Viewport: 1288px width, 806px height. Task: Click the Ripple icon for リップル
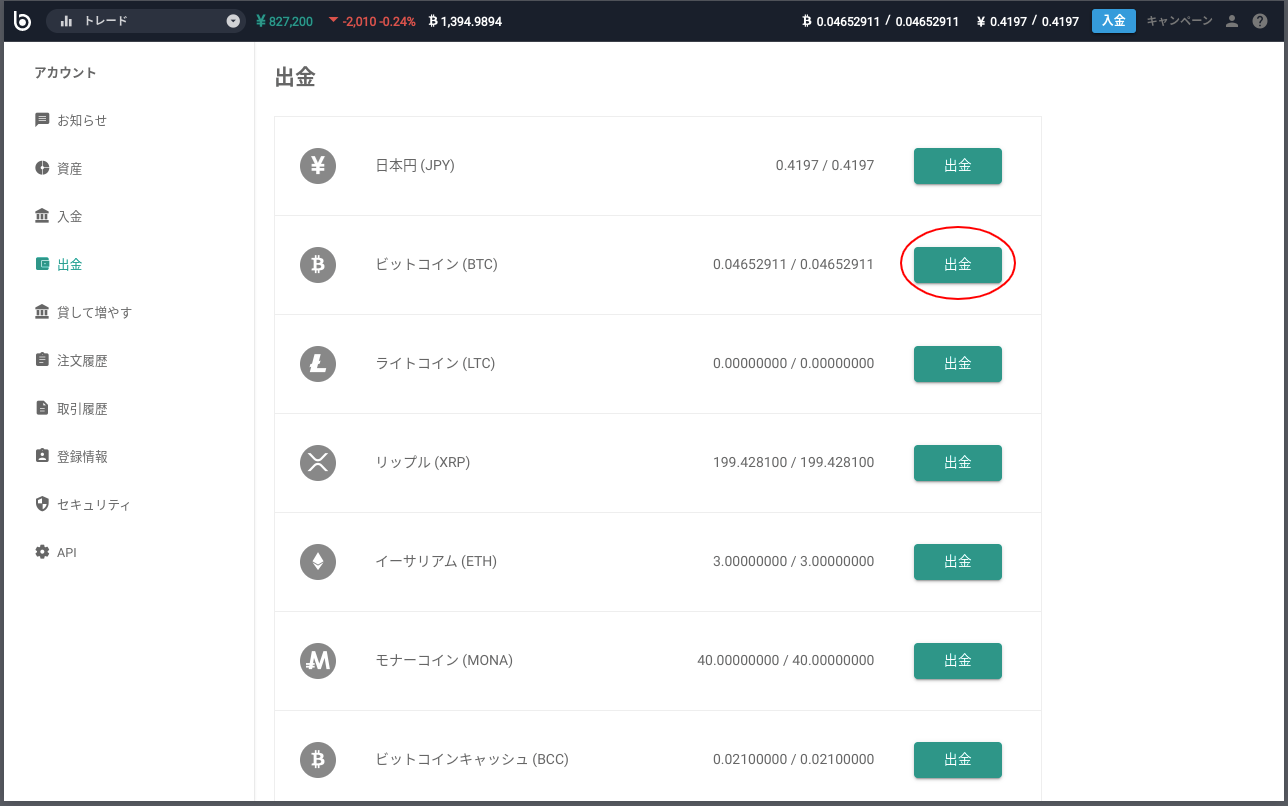(x=318, y=463)
